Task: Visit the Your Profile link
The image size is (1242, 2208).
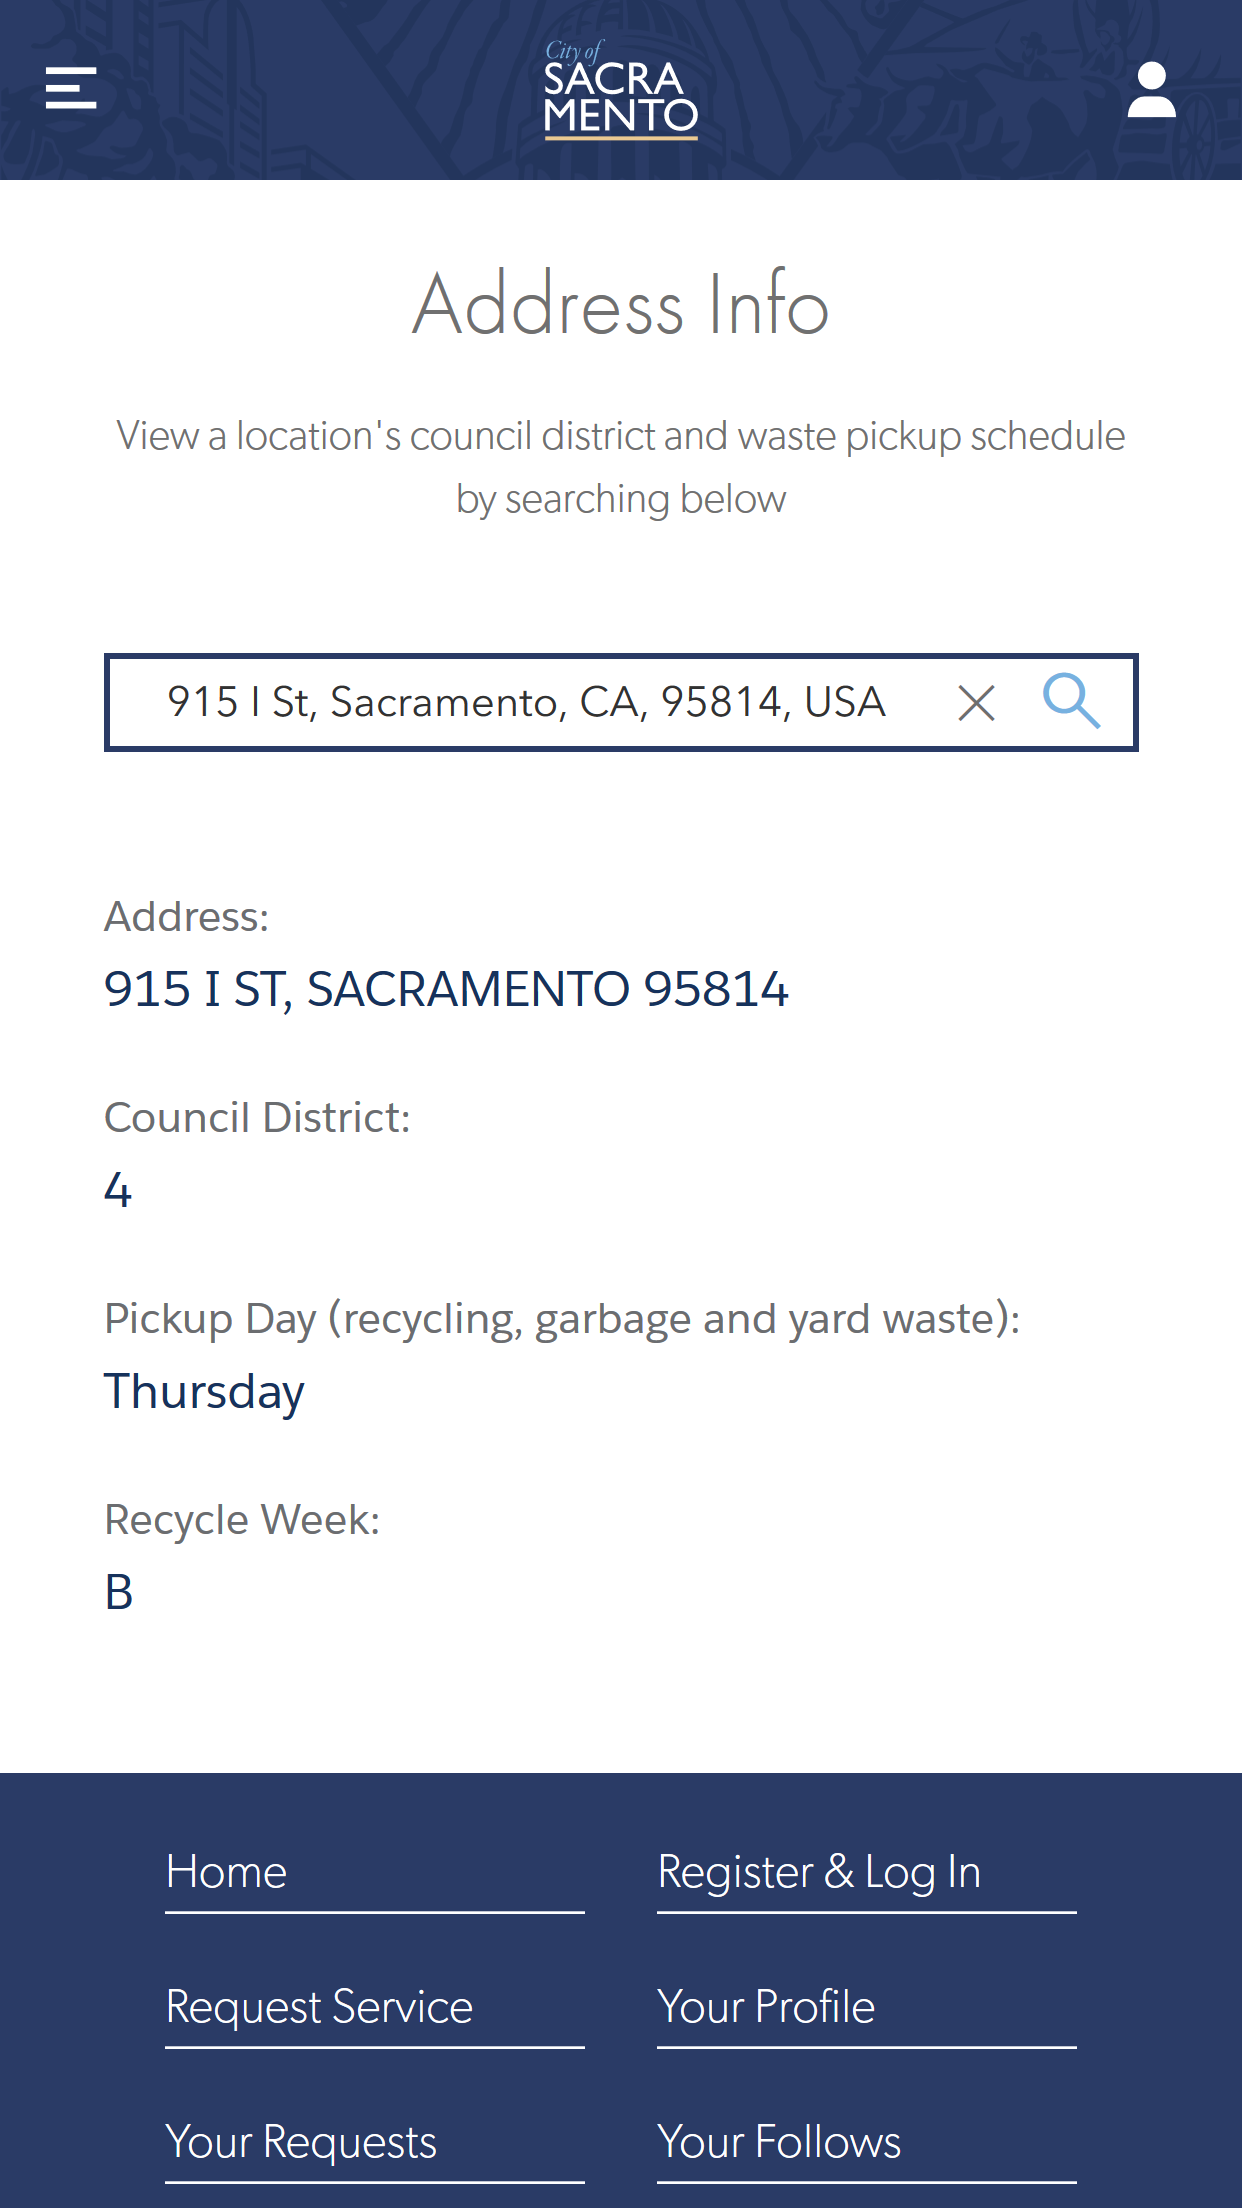Action: (766, 2007)
